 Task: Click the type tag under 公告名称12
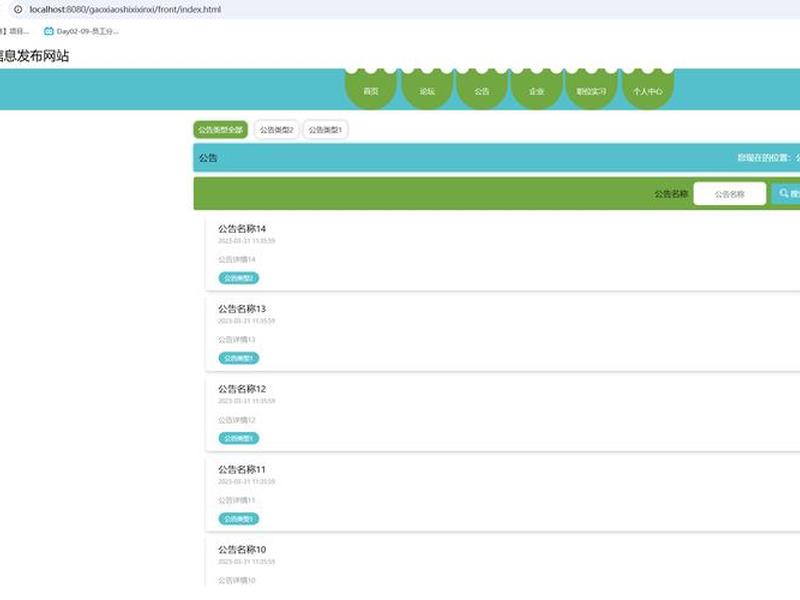(x=239, y=438)
